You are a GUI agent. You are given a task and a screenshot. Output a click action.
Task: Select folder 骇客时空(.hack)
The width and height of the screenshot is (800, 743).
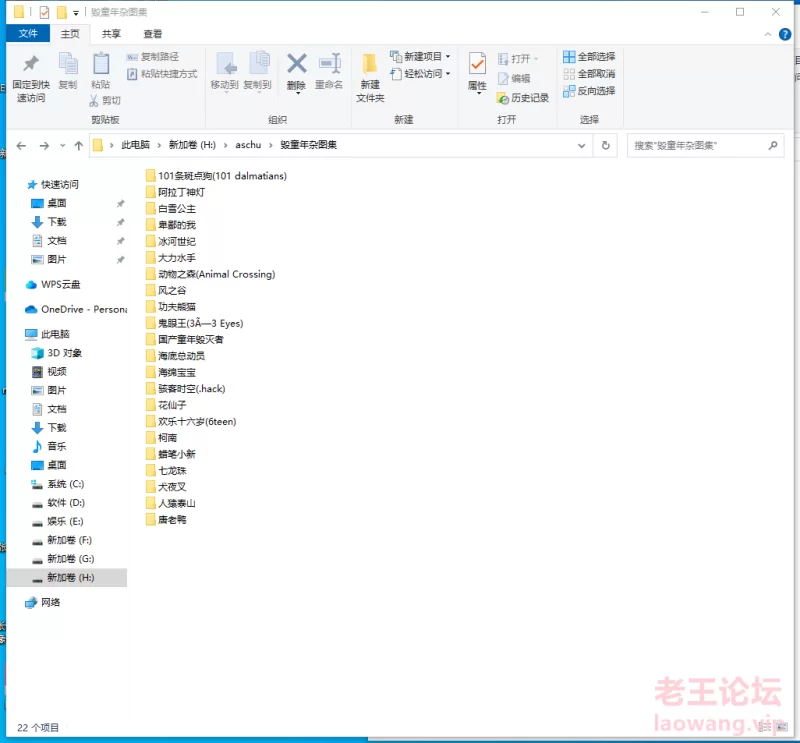185,388
